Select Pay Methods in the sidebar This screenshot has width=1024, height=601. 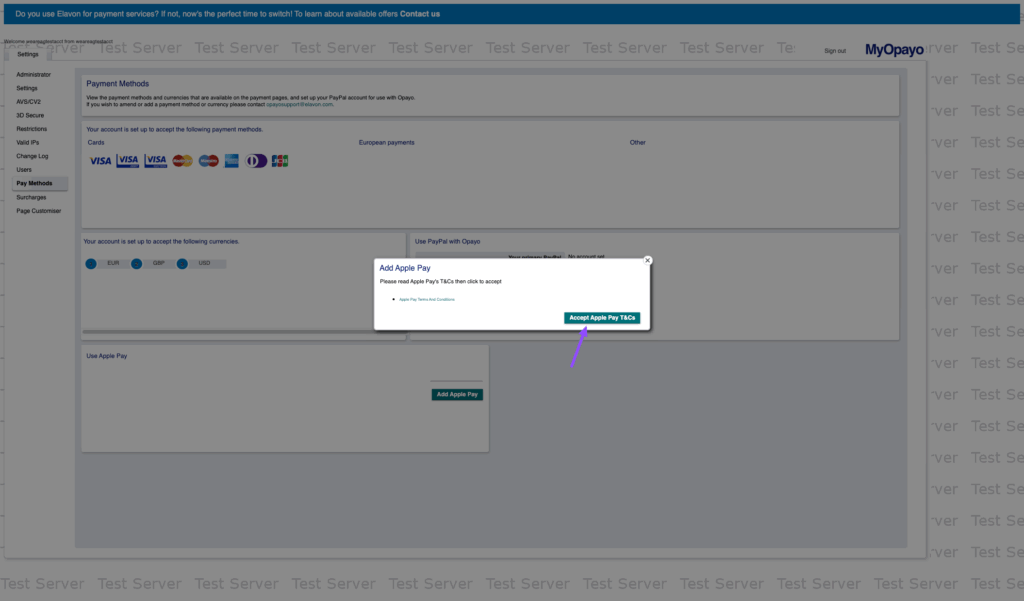click(x=34, y=184)
